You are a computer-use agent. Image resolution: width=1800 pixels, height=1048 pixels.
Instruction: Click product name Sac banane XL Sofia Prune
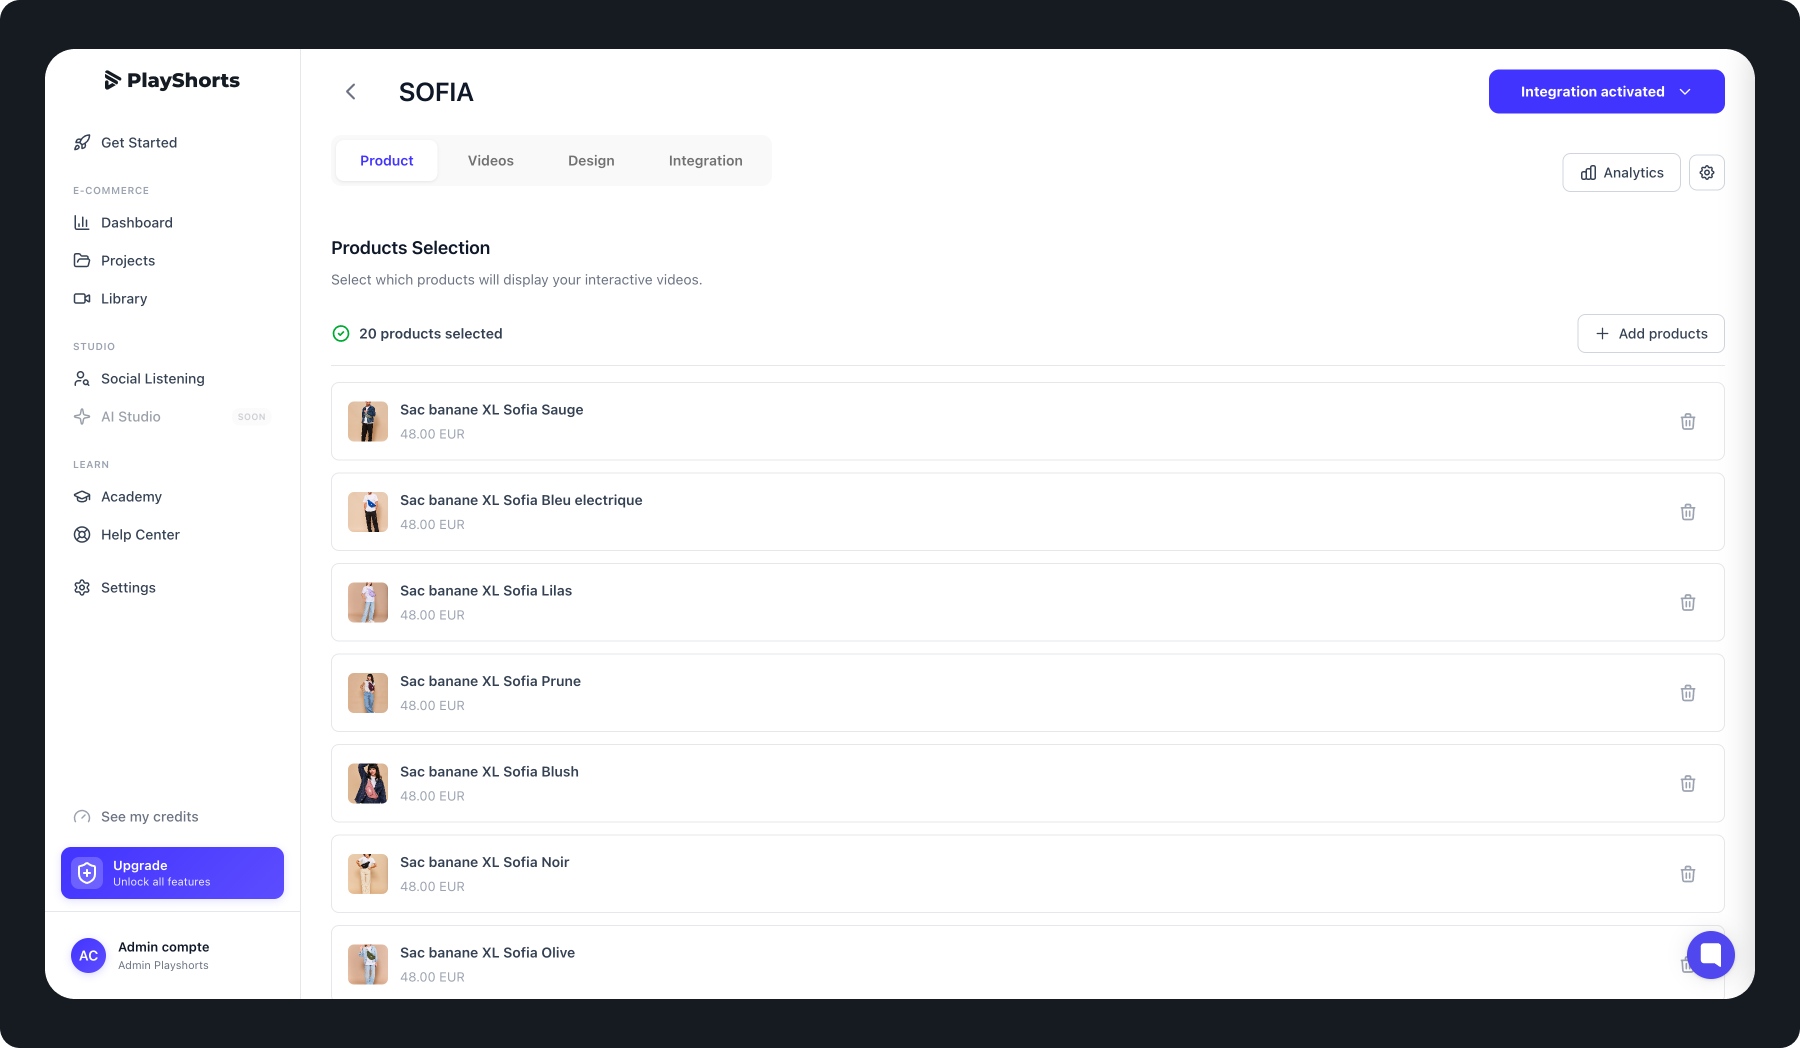tap(491, 681)
